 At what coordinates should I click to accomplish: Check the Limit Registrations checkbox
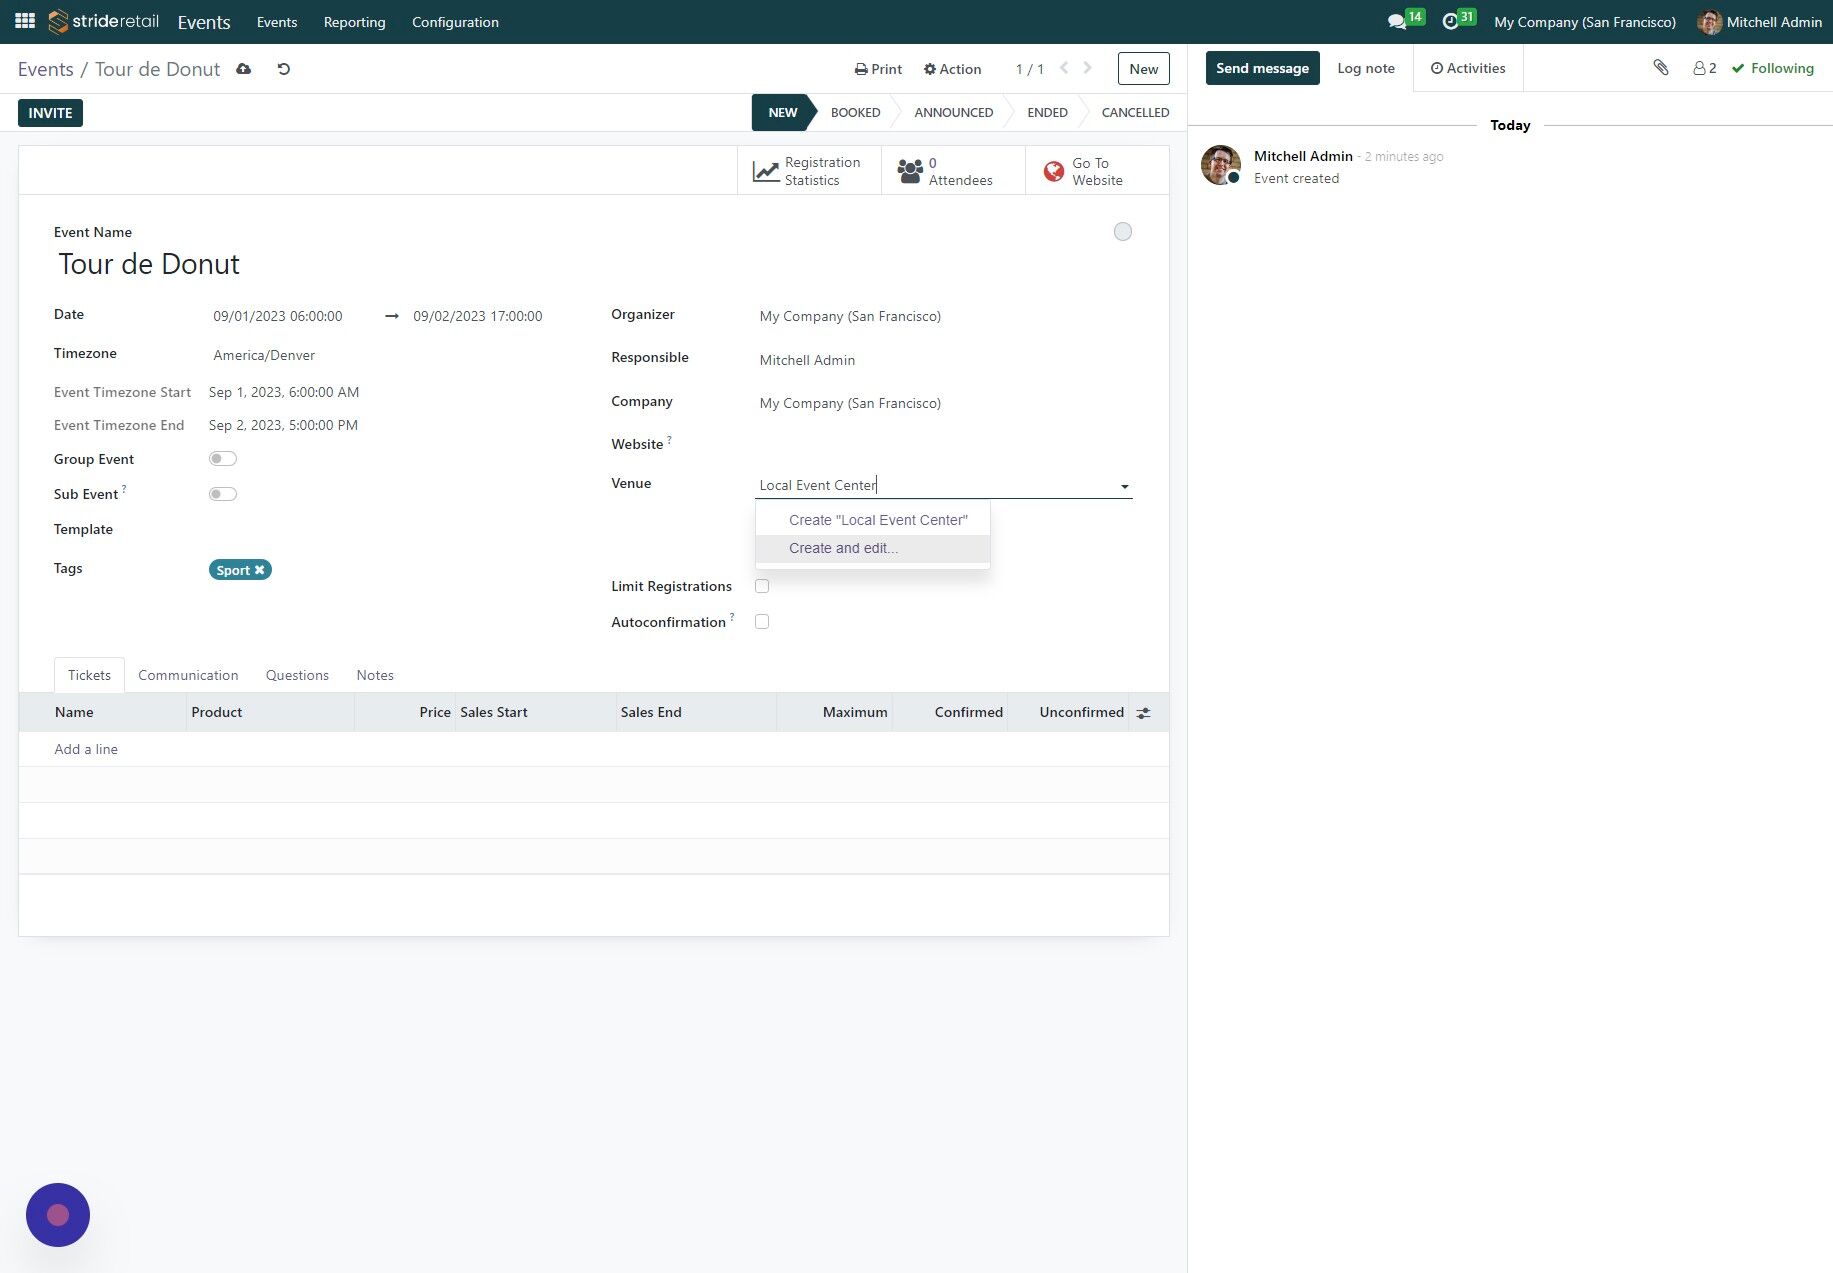click(x=762, y=586)
